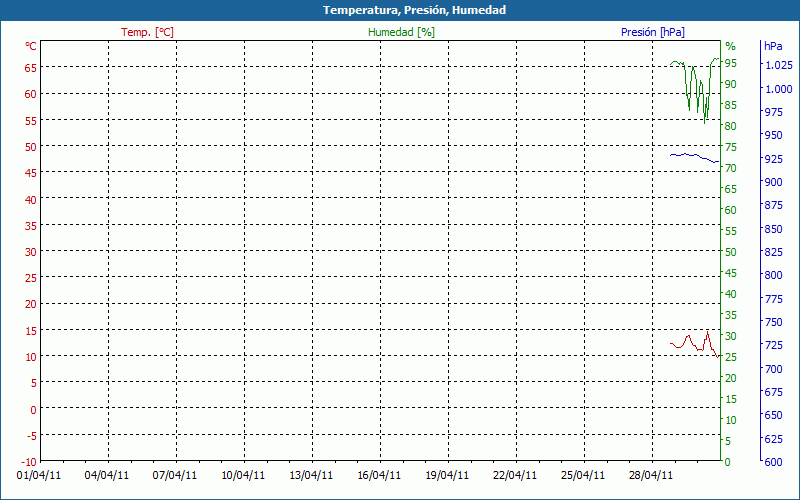
Task: Click the 10/04/11 date label
Action: point(243,476)
